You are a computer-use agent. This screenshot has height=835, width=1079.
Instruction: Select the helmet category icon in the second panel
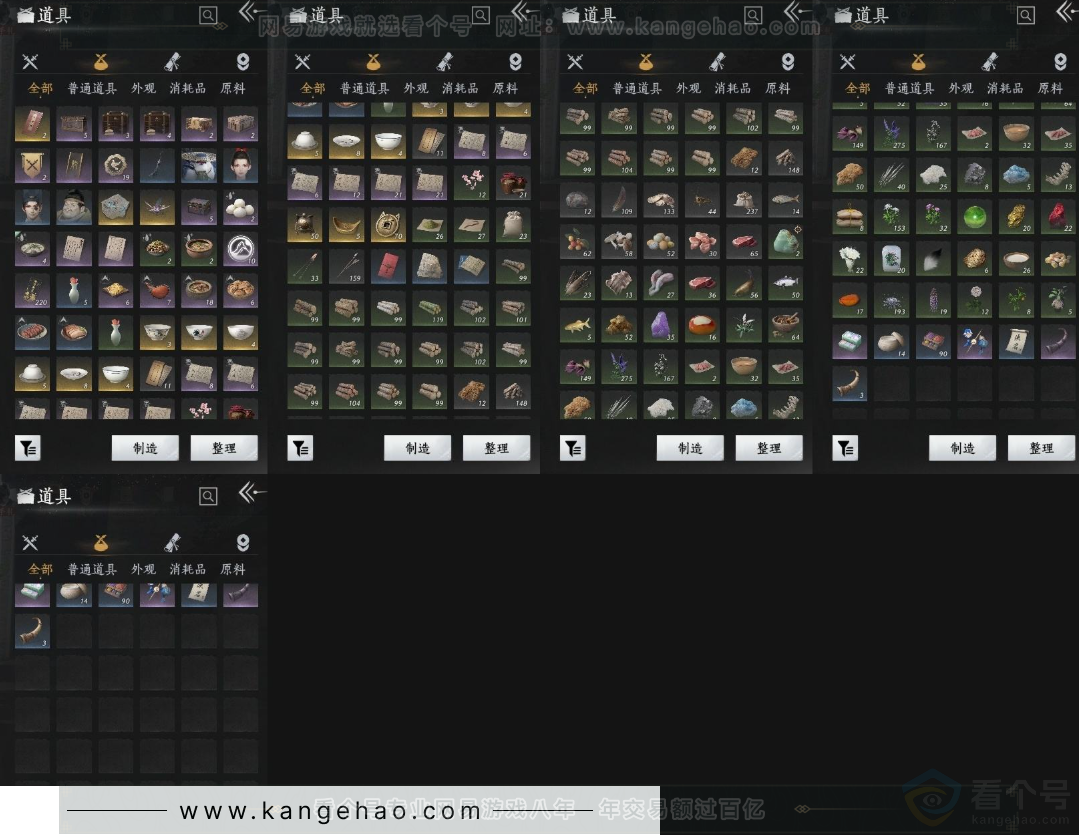515,62
